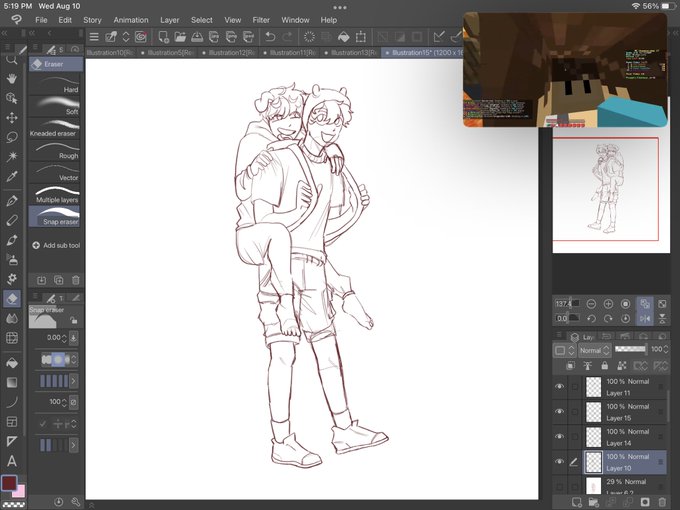Image resolution: width=680 pixels, height=510 pixels.
Task: Open the Edit menu
Action: click(x=65, y=20)
